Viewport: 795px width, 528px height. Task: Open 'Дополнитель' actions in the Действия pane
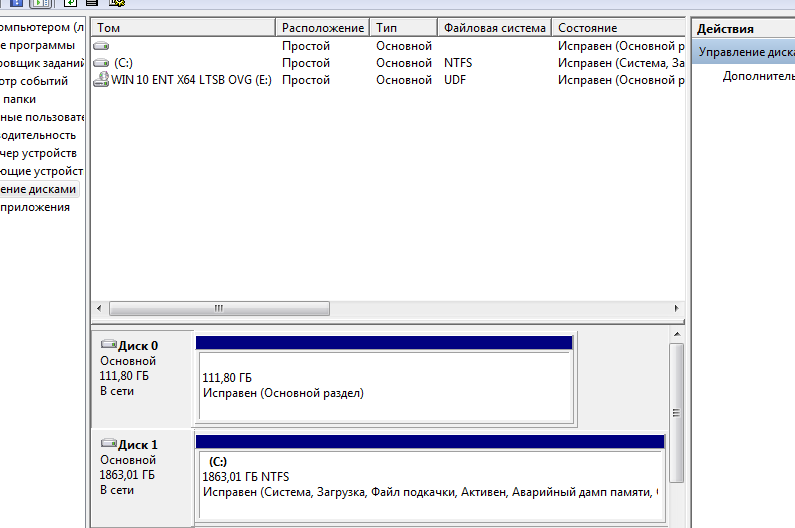[758, 76]
